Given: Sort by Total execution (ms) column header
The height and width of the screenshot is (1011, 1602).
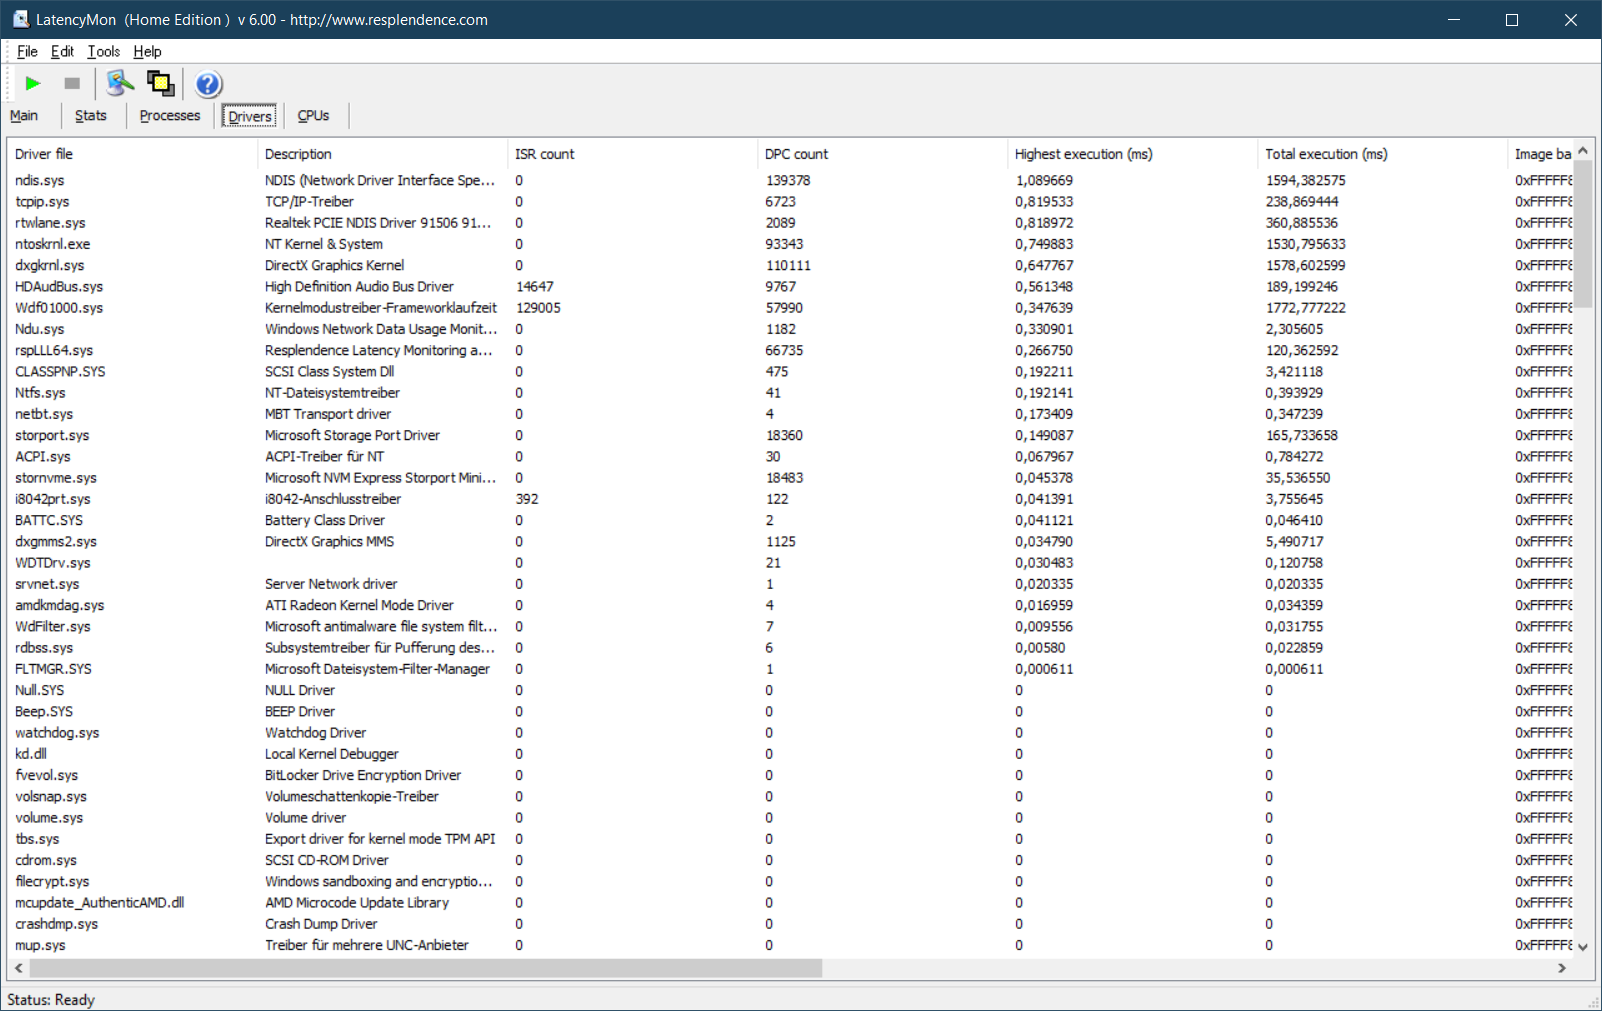Looking at the screenshot, I should [x=1382, y=154].
